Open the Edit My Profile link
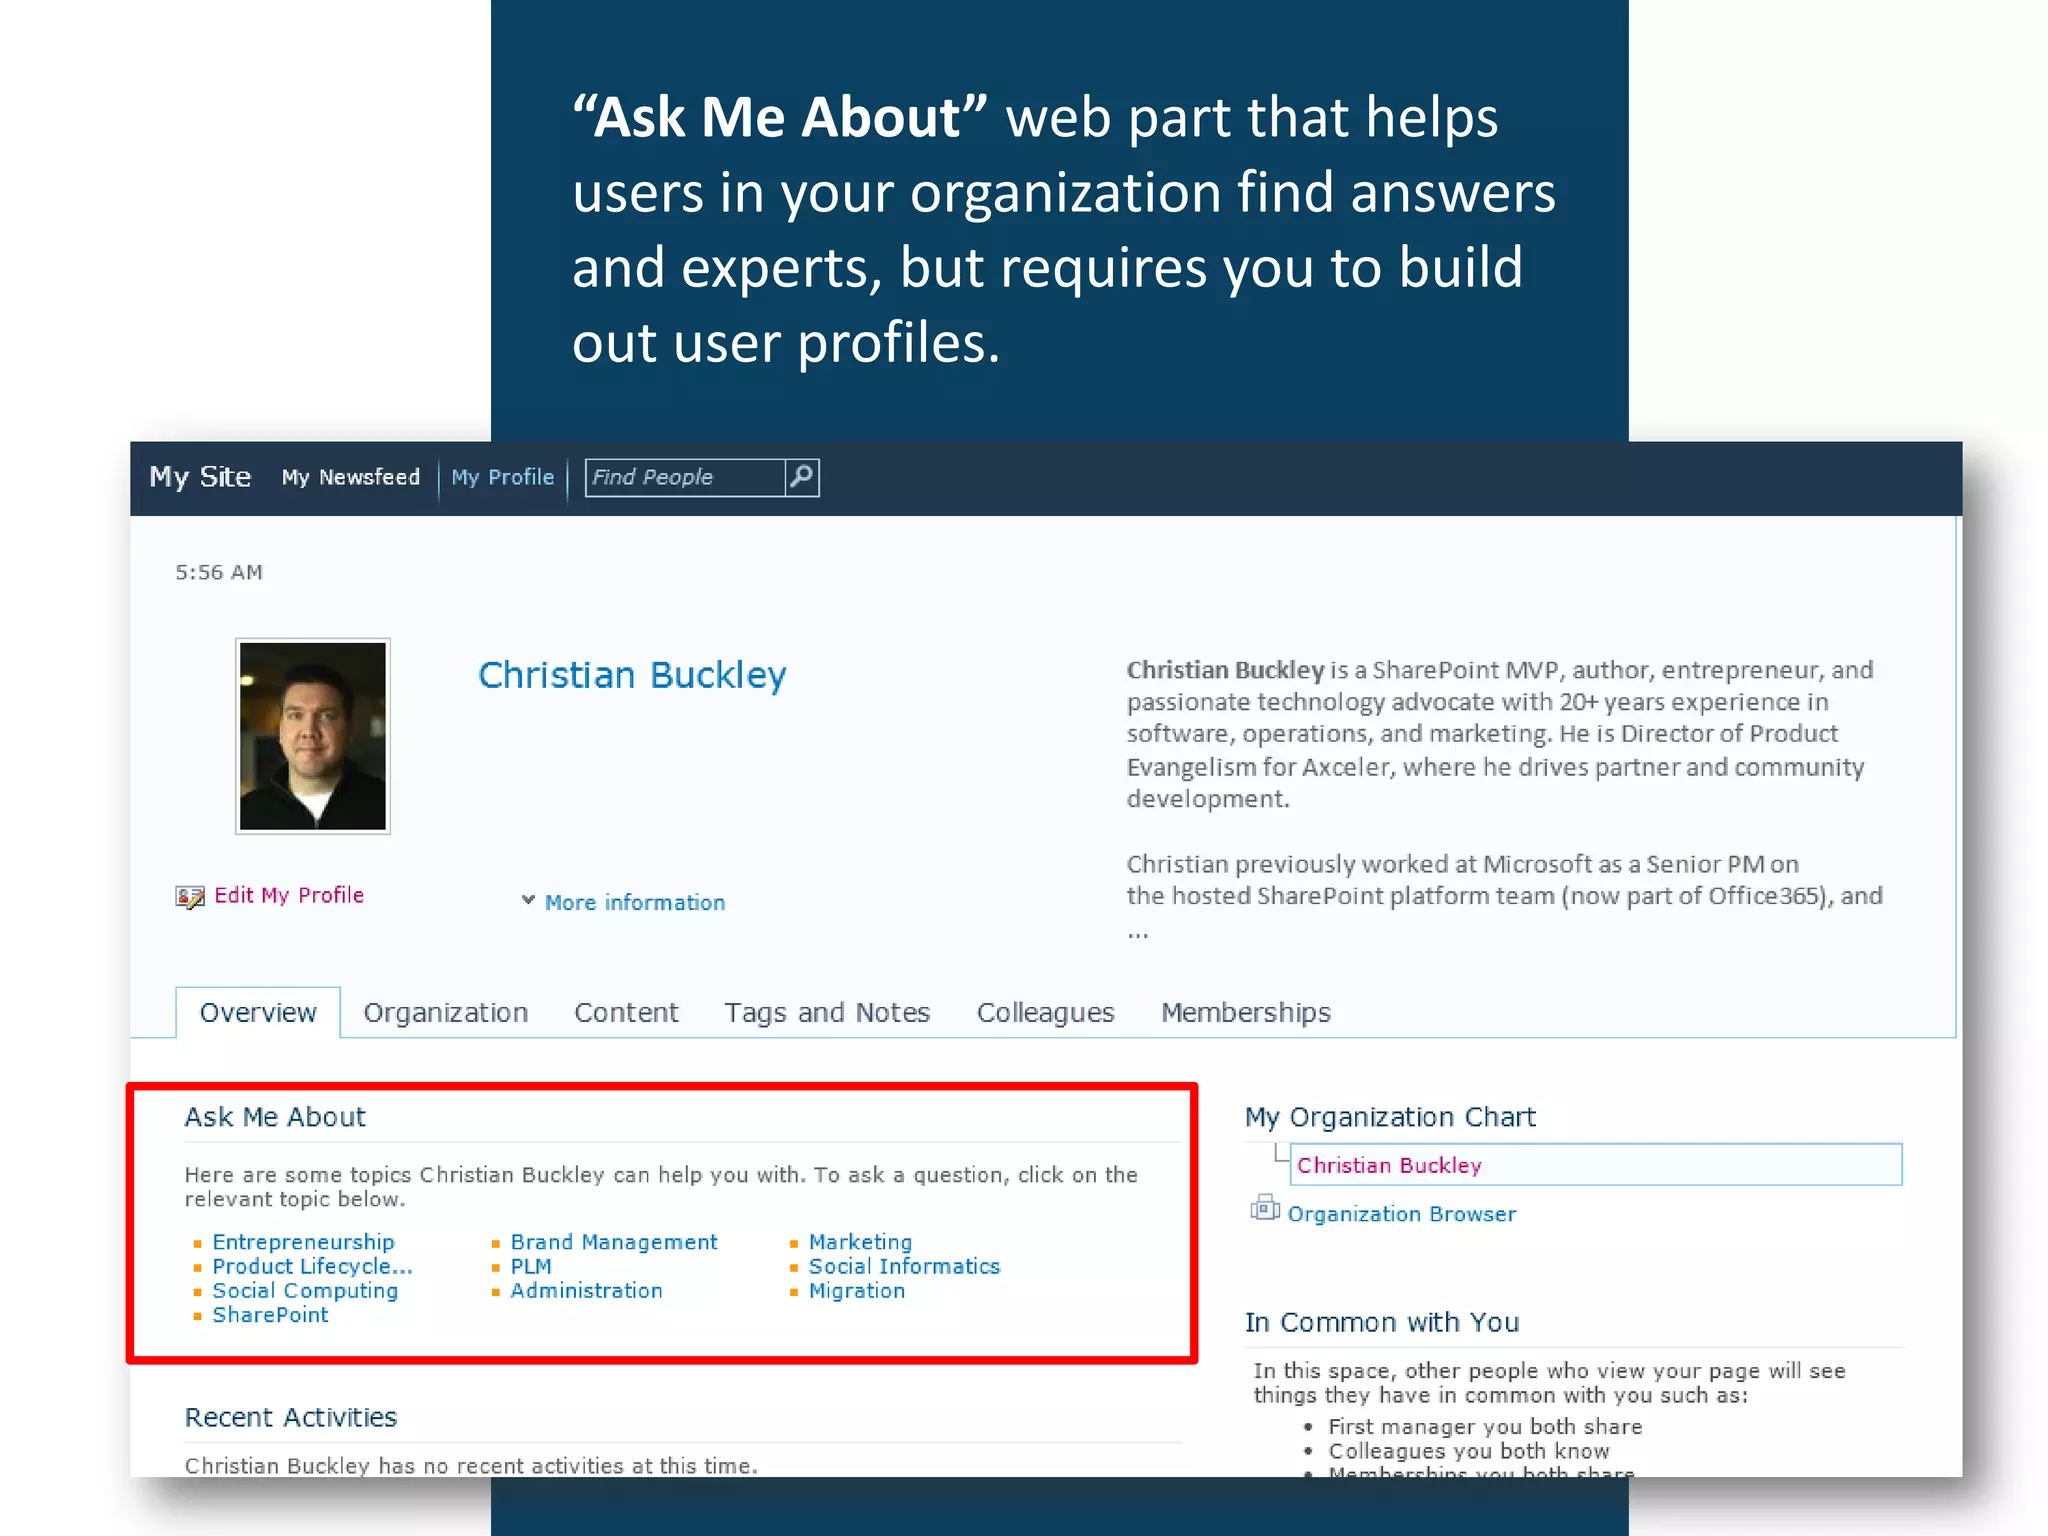Image resolution: width=2048 pixels, height=1536 pixels. [x=289, y=895]
